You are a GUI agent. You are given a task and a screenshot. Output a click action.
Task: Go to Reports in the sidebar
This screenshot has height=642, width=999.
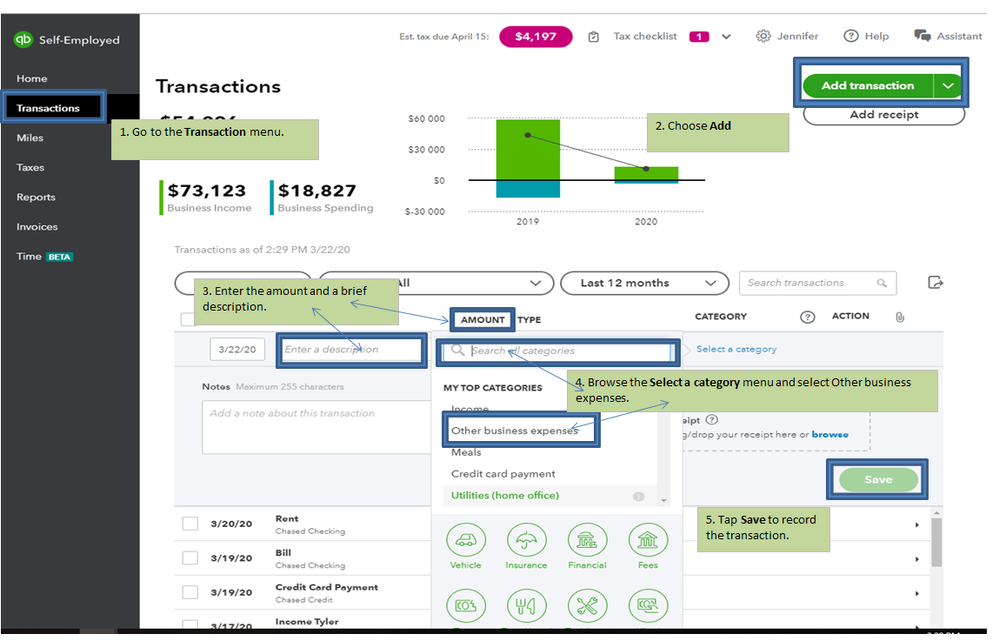point(36,197)
